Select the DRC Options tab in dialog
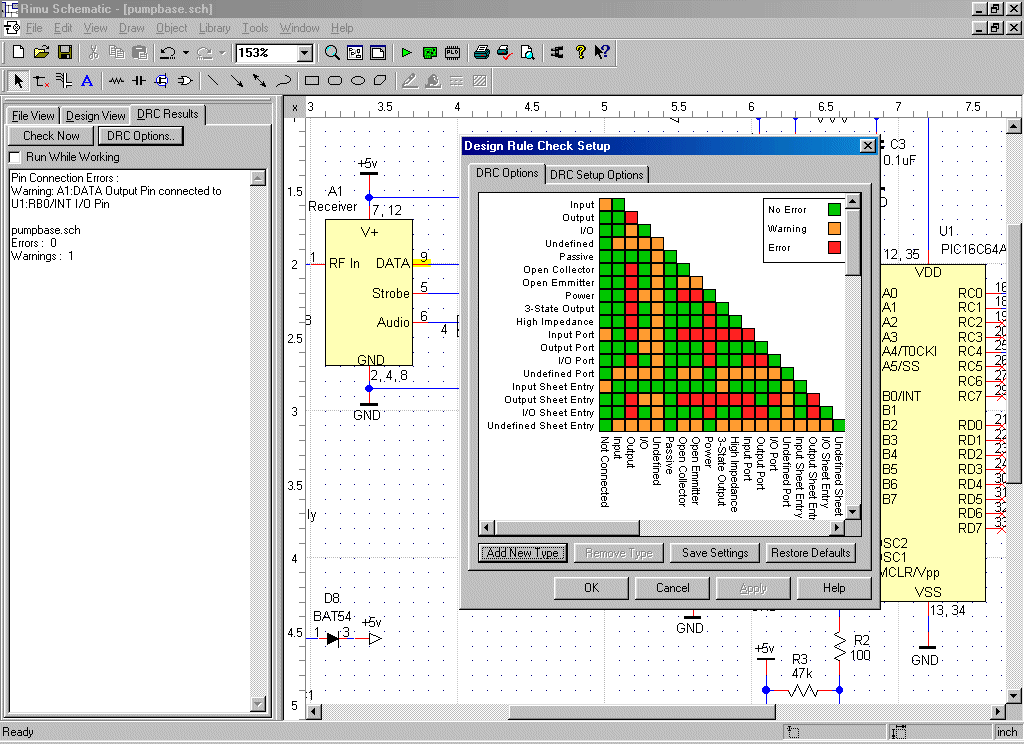 (x=507, y=173)
